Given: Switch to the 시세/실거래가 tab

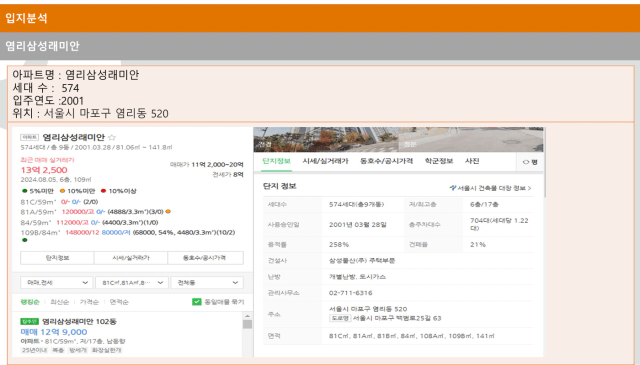Looking at the screenshot, I should 325,161.
